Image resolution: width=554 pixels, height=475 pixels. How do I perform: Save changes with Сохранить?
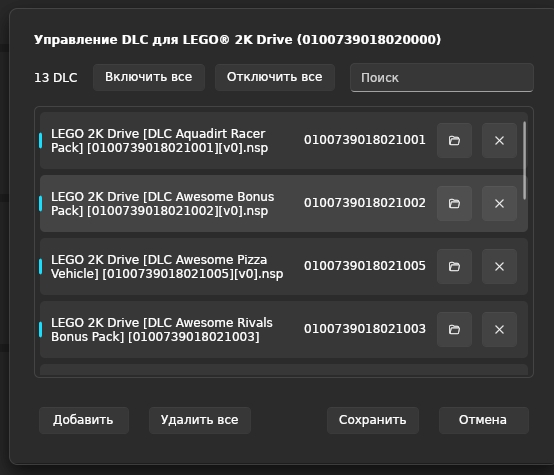tap(372, 420)
